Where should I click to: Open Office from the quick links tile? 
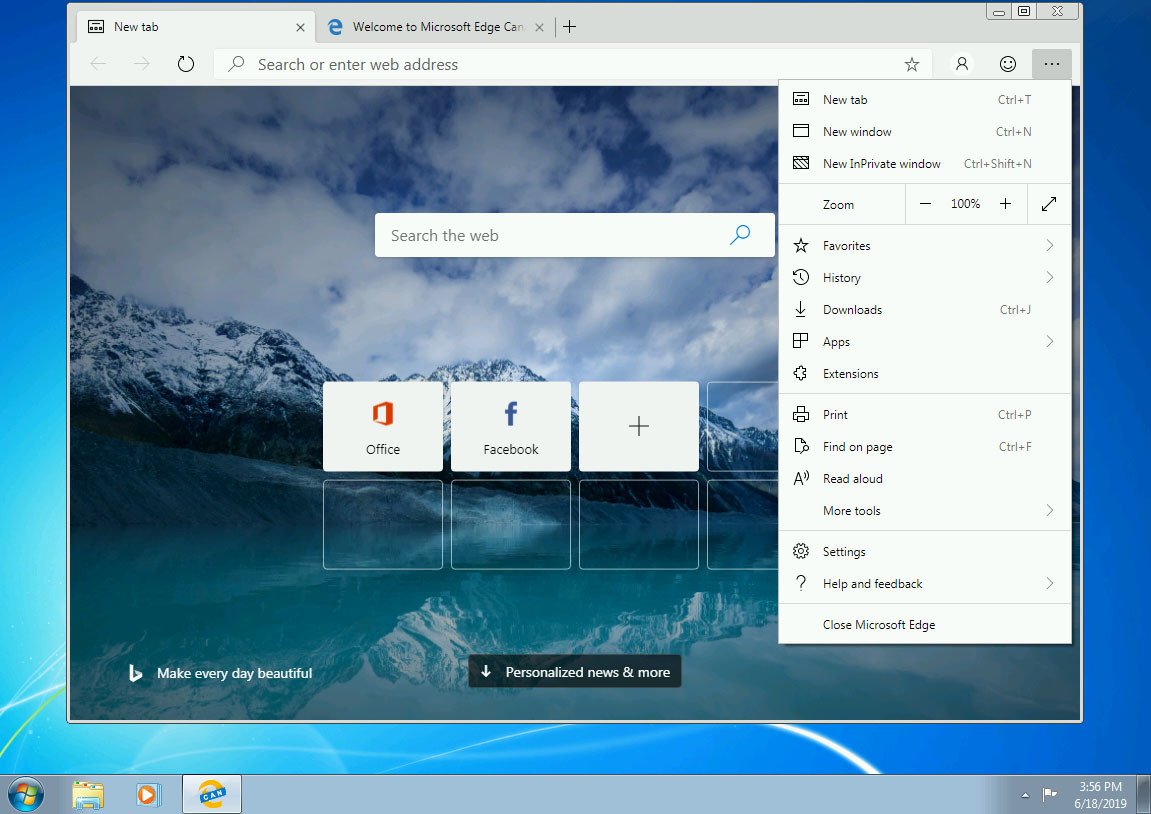383,426
